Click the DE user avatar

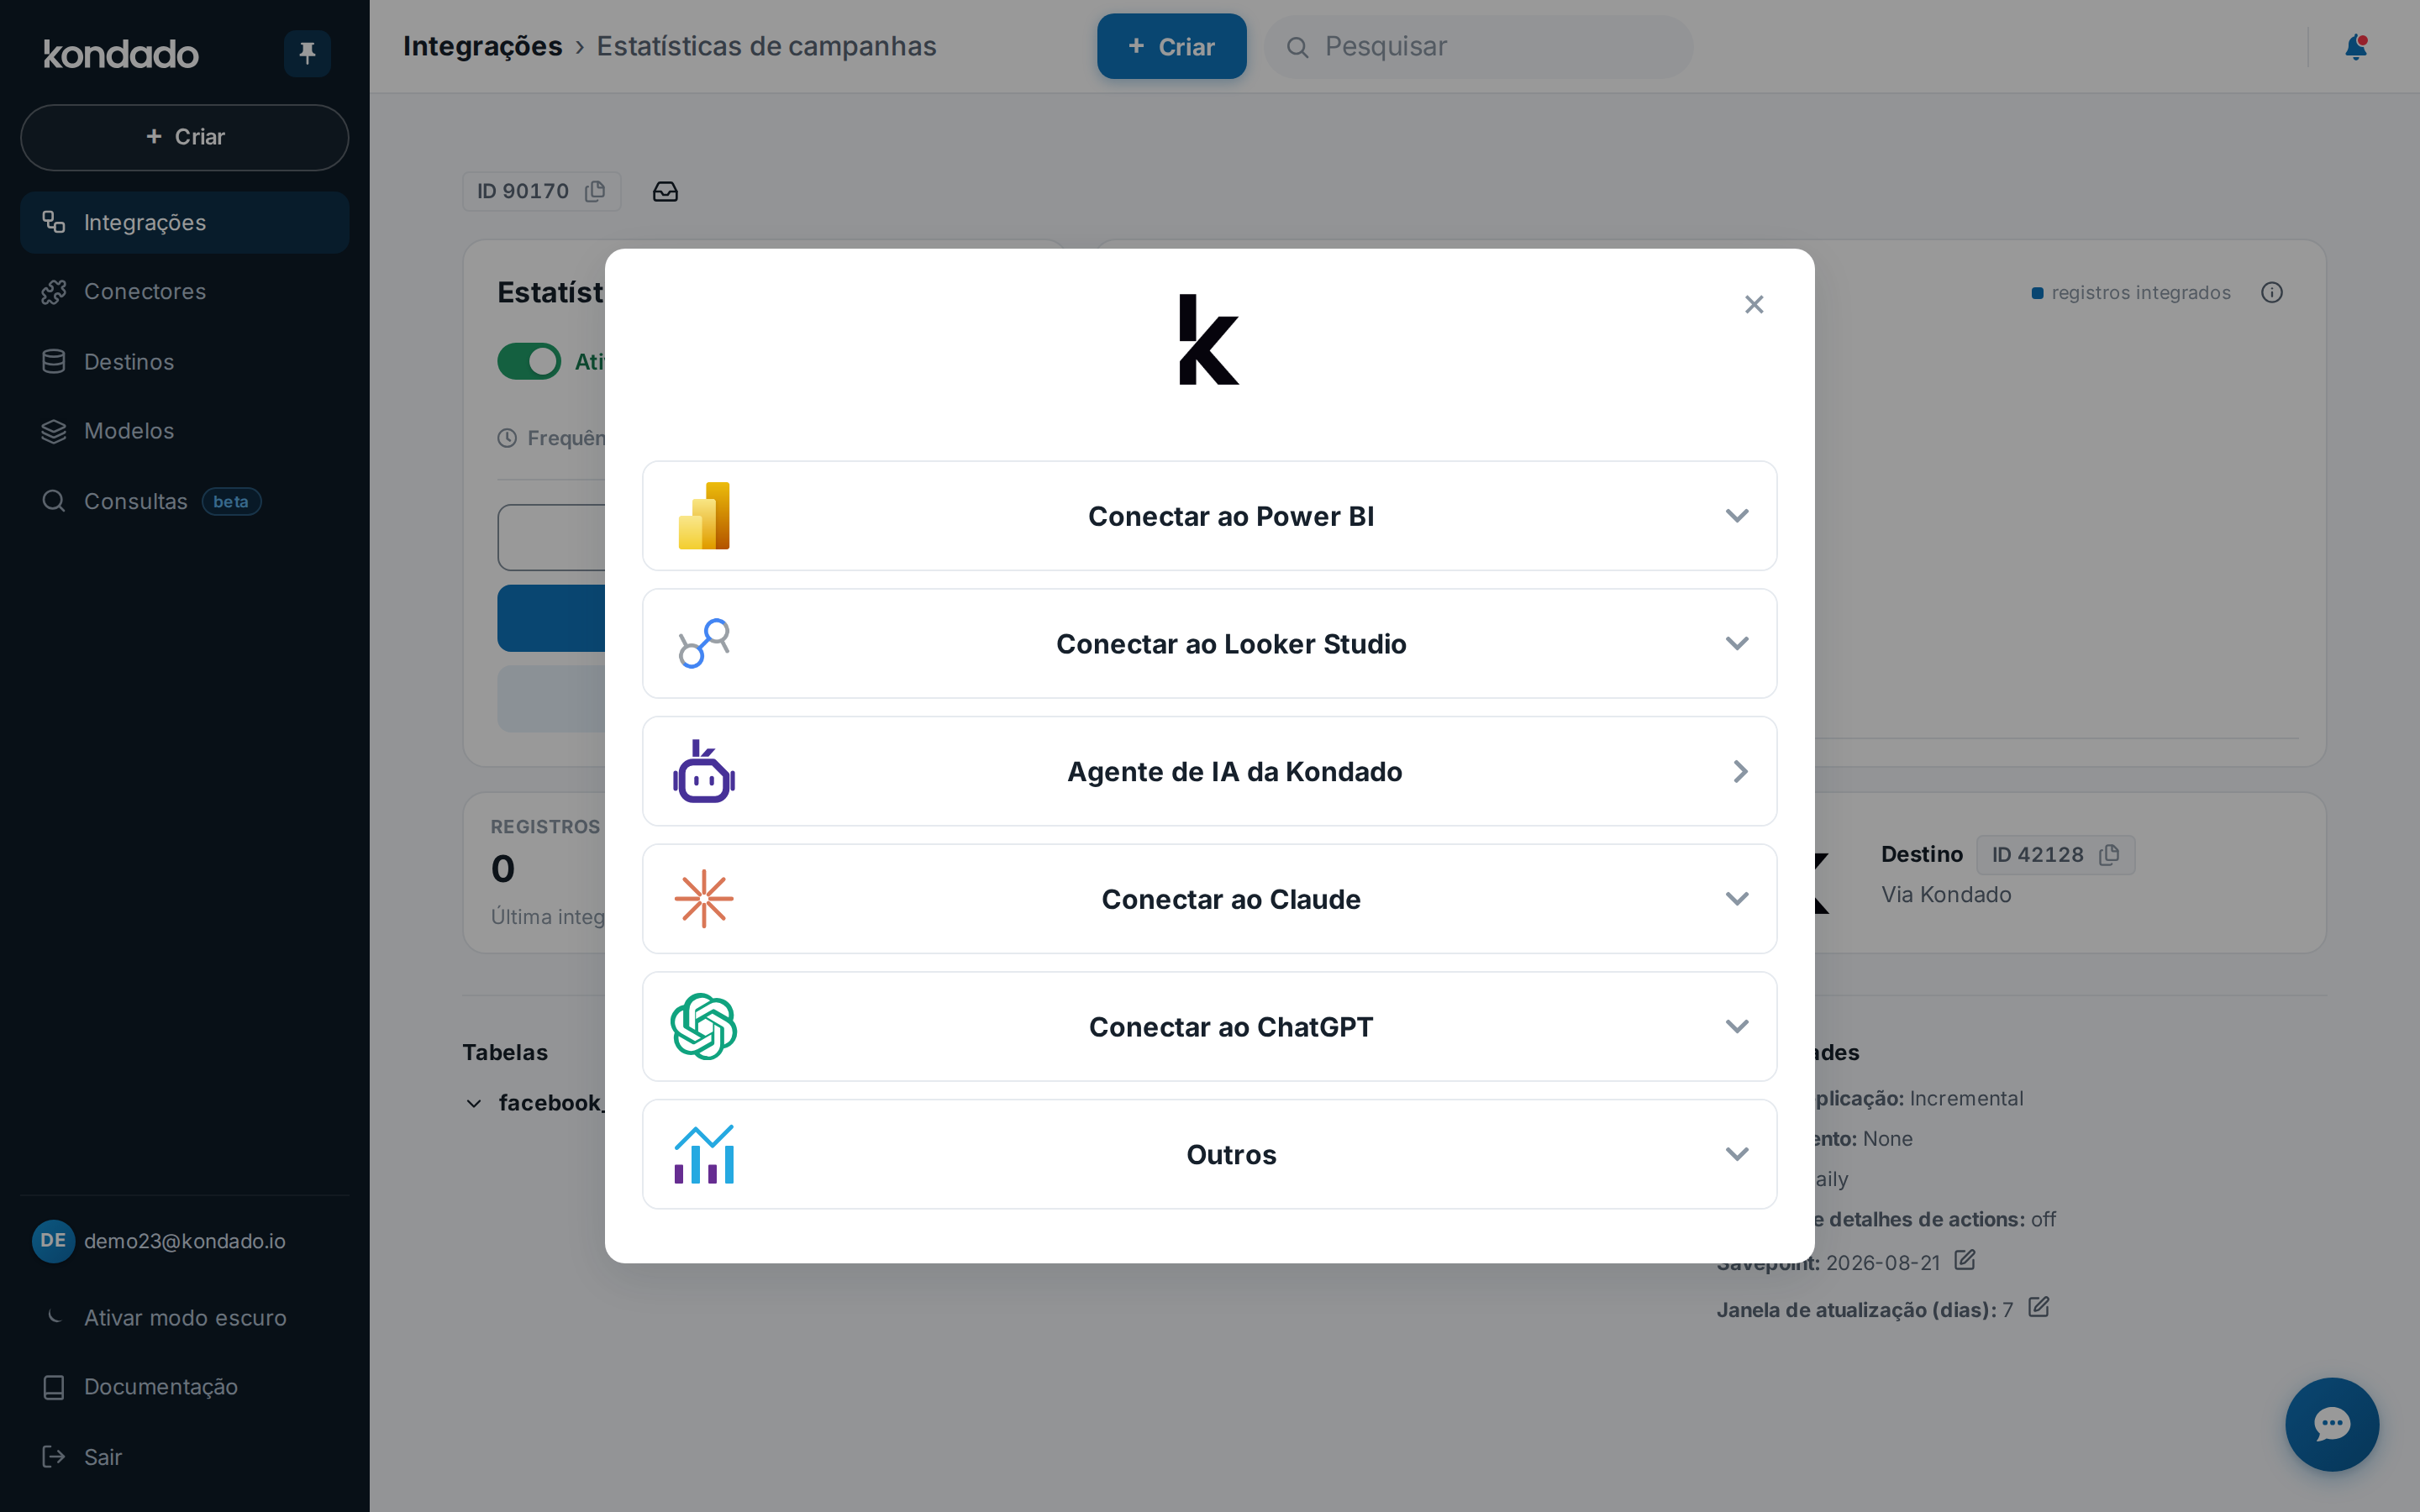coord(53,1241)
